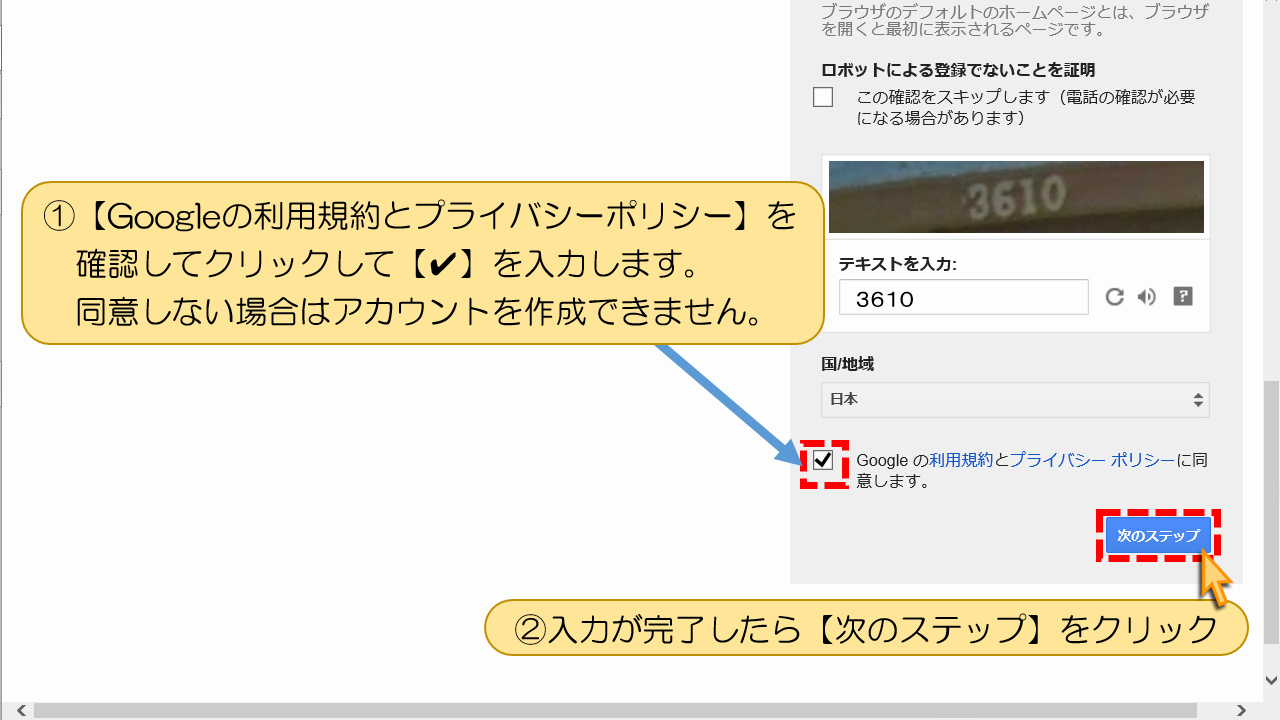Click the horizontal scrollbar left arrow
Viewport: 1280px width, 720px height.
point(21,711)
